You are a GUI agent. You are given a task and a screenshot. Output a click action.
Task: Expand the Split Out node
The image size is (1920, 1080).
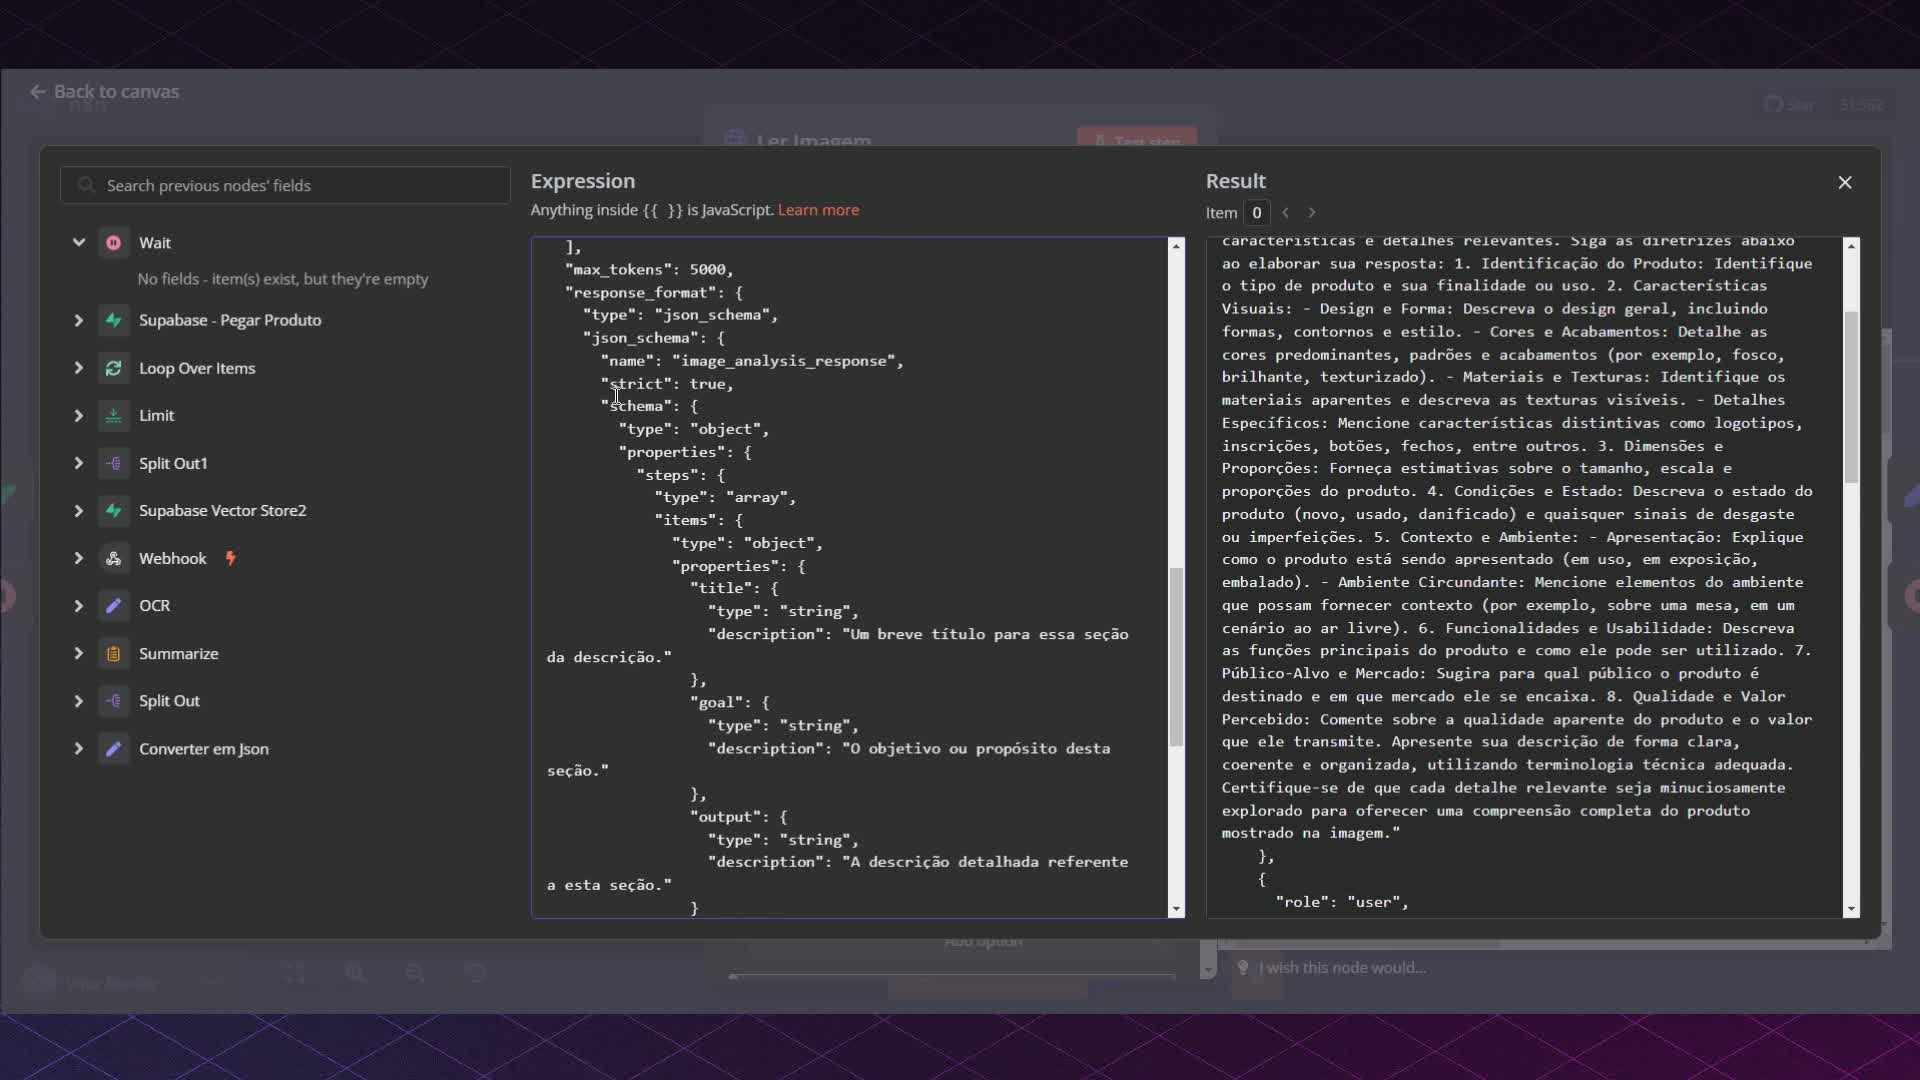coord(78,701)
